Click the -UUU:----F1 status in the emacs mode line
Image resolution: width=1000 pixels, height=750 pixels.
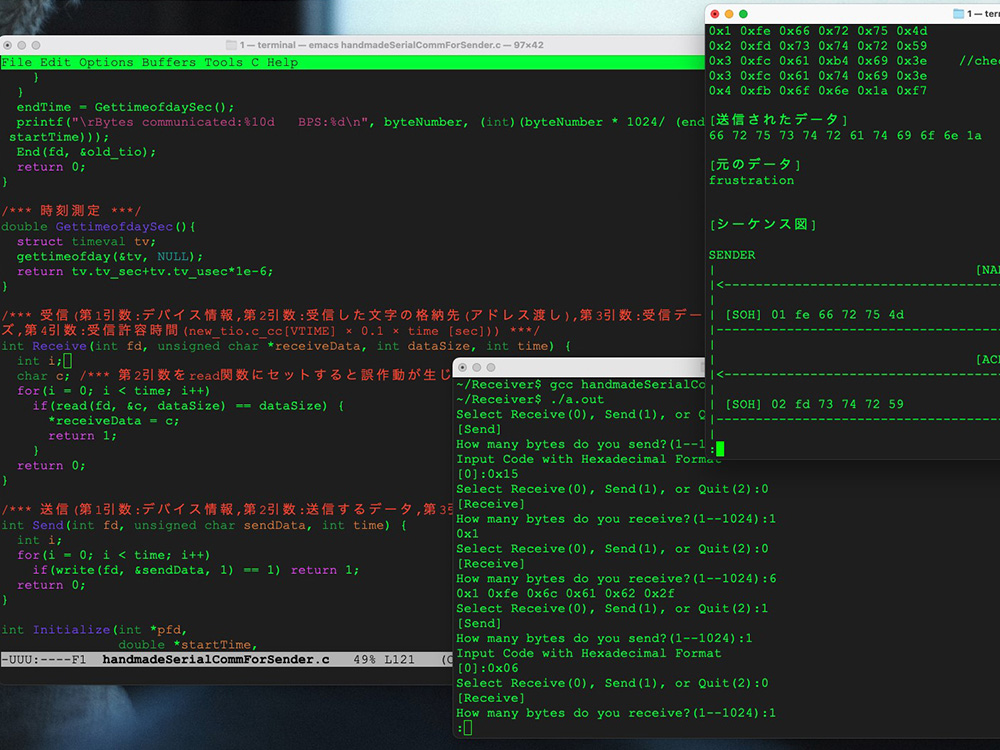point(45,659)
